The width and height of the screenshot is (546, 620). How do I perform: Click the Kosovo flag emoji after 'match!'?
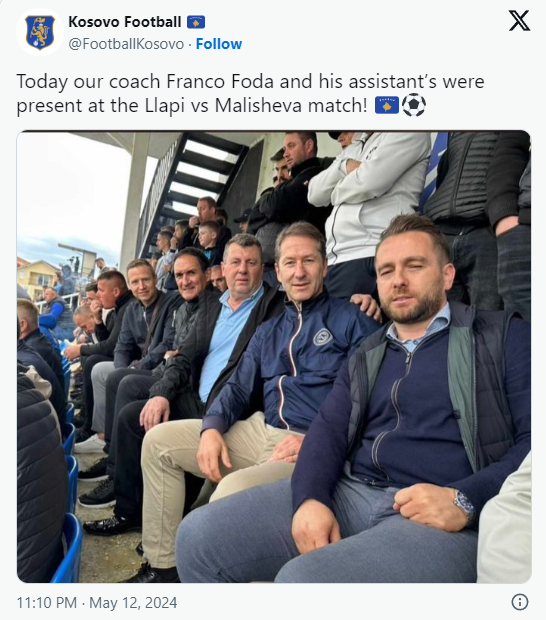click(x=387, y=105)
